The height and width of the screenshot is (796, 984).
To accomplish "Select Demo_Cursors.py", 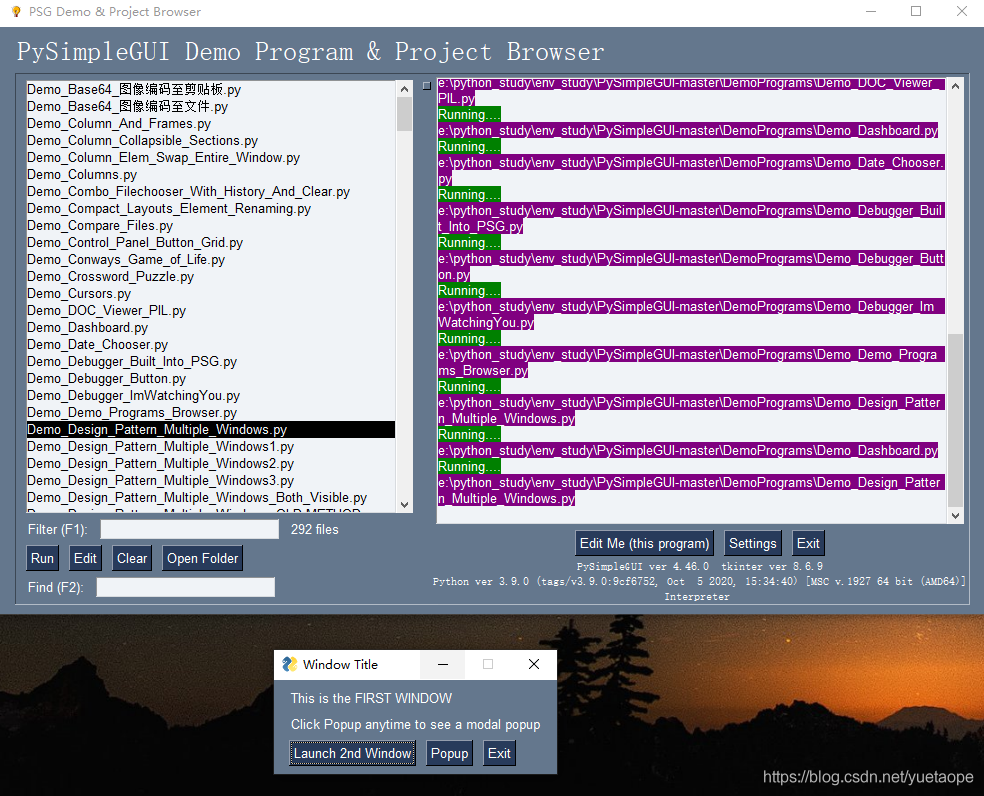I will pos(211,293).
